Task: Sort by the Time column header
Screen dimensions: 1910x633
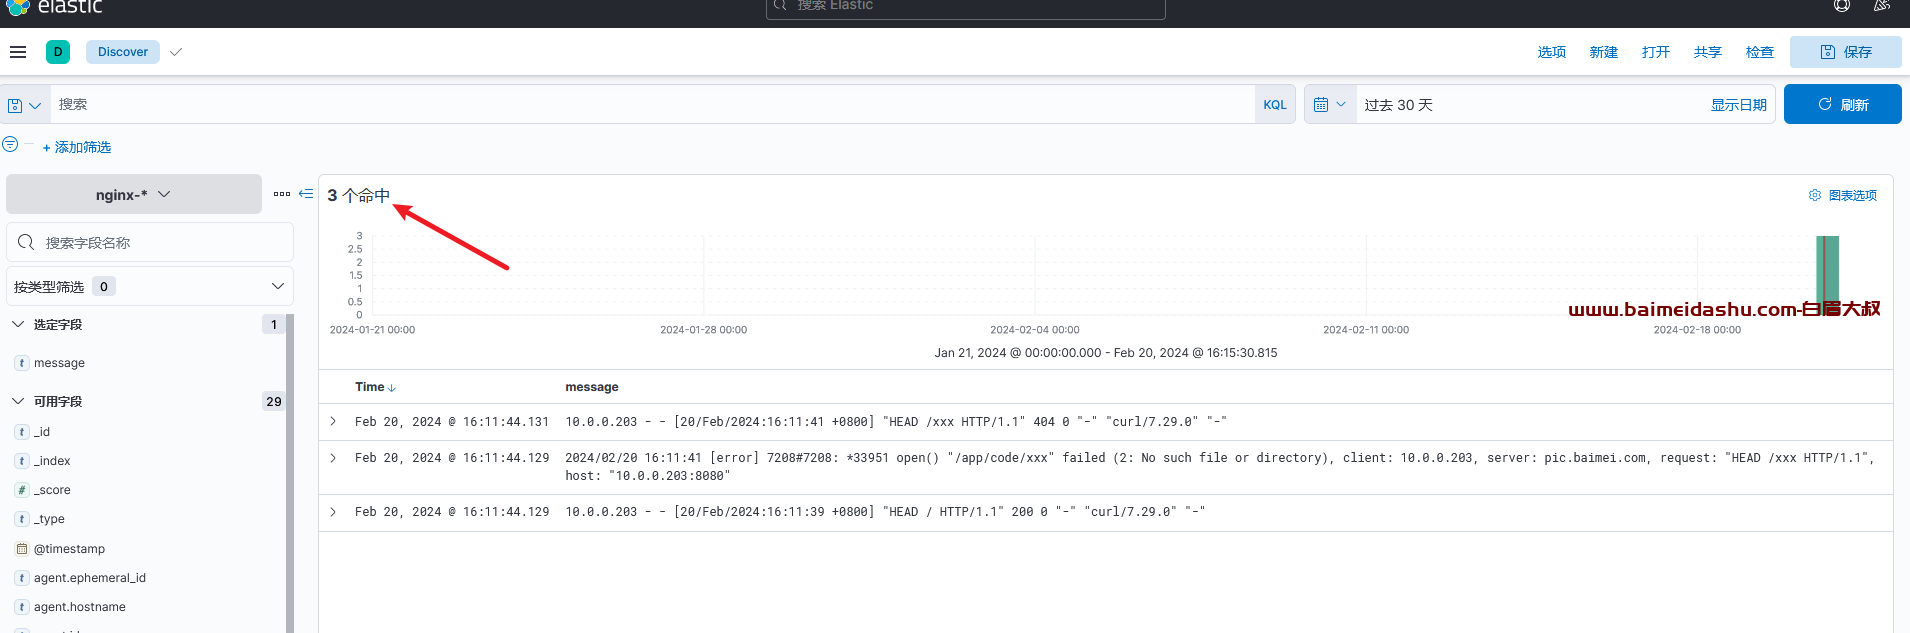Action: pyautogui.click(x=375, y=387)
